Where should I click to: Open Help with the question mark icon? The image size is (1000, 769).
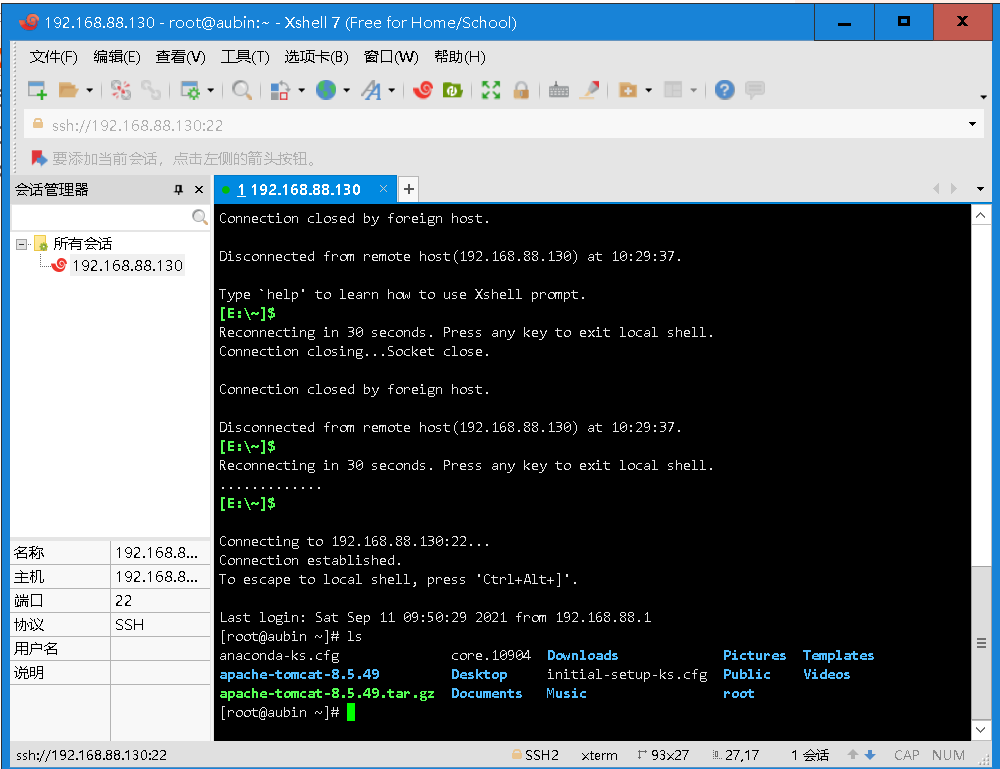[724, 90]
